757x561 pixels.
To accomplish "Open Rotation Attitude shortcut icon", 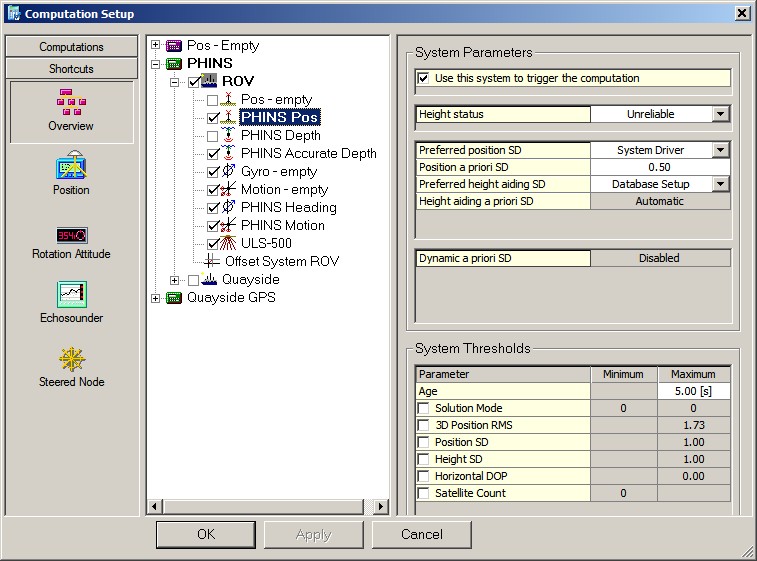I will point(71,235).
